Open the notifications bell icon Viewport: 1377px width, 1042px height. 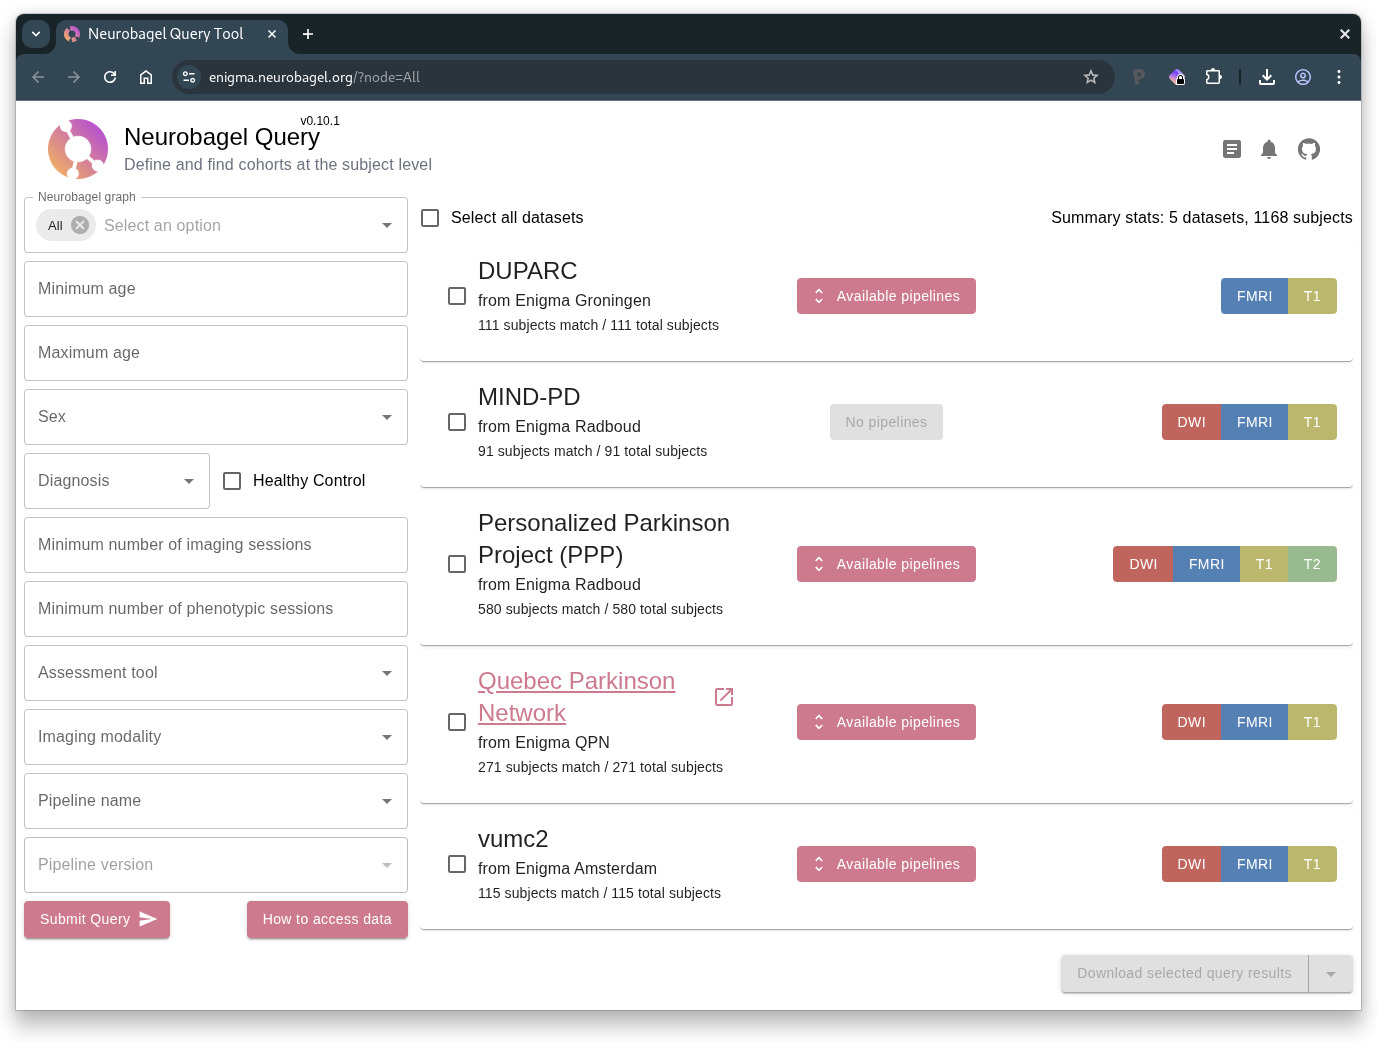point(1269,149)
